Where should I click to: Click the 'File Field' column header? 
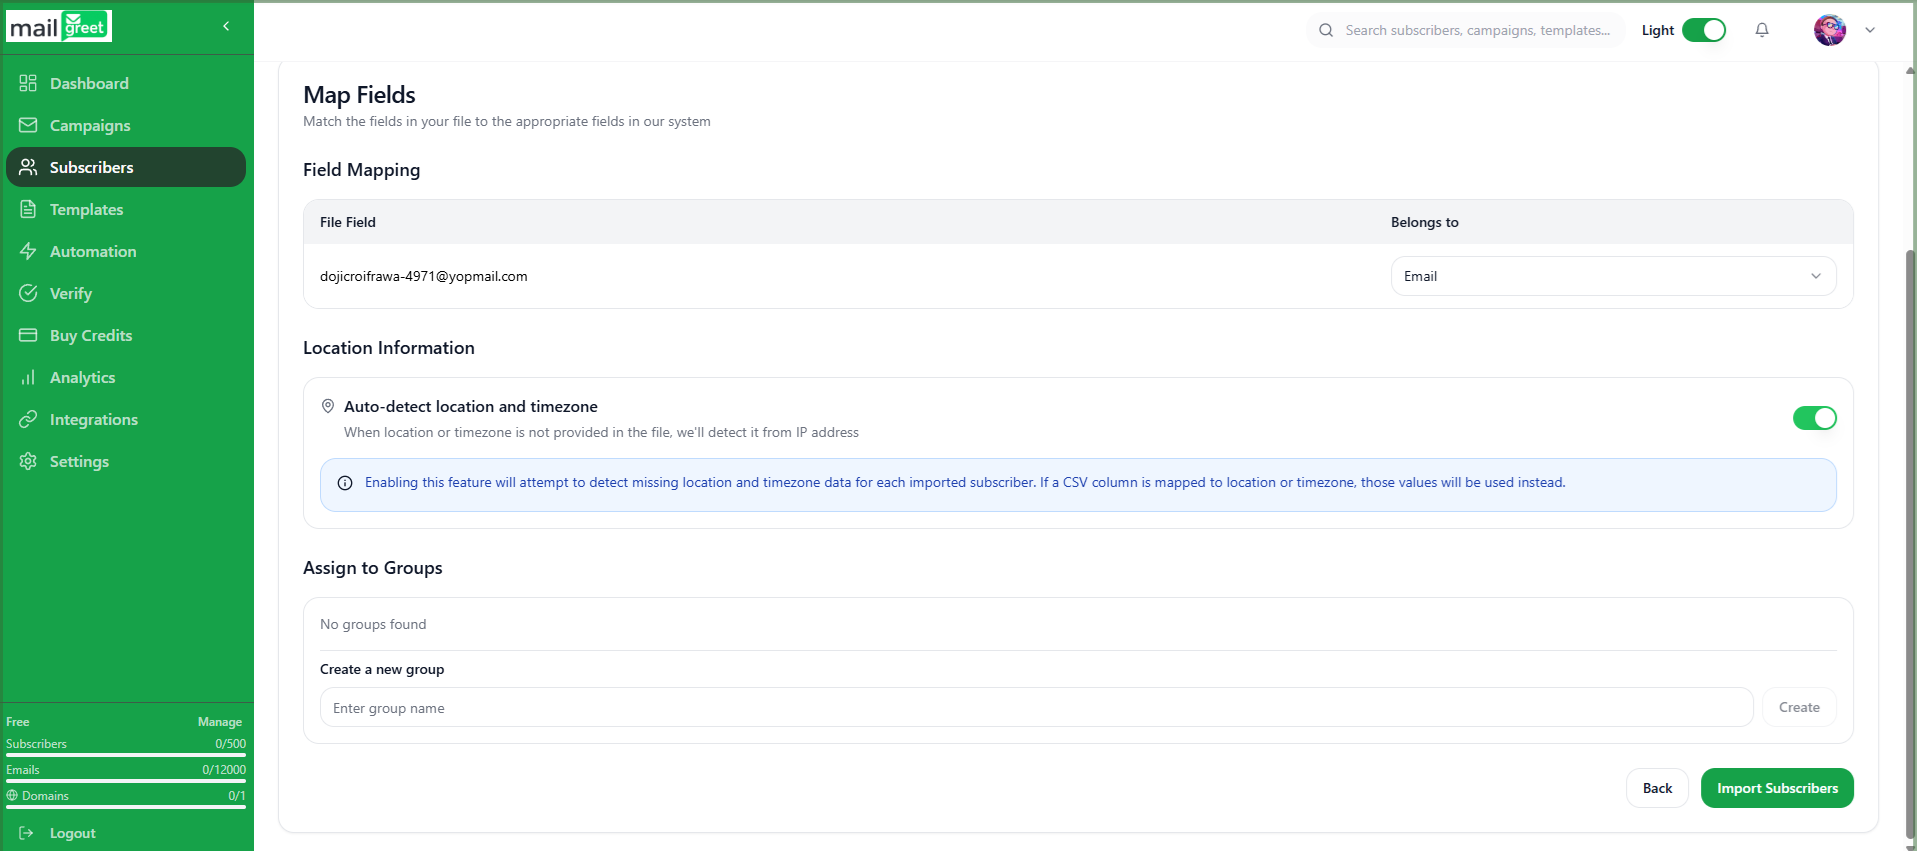[348, 222]
